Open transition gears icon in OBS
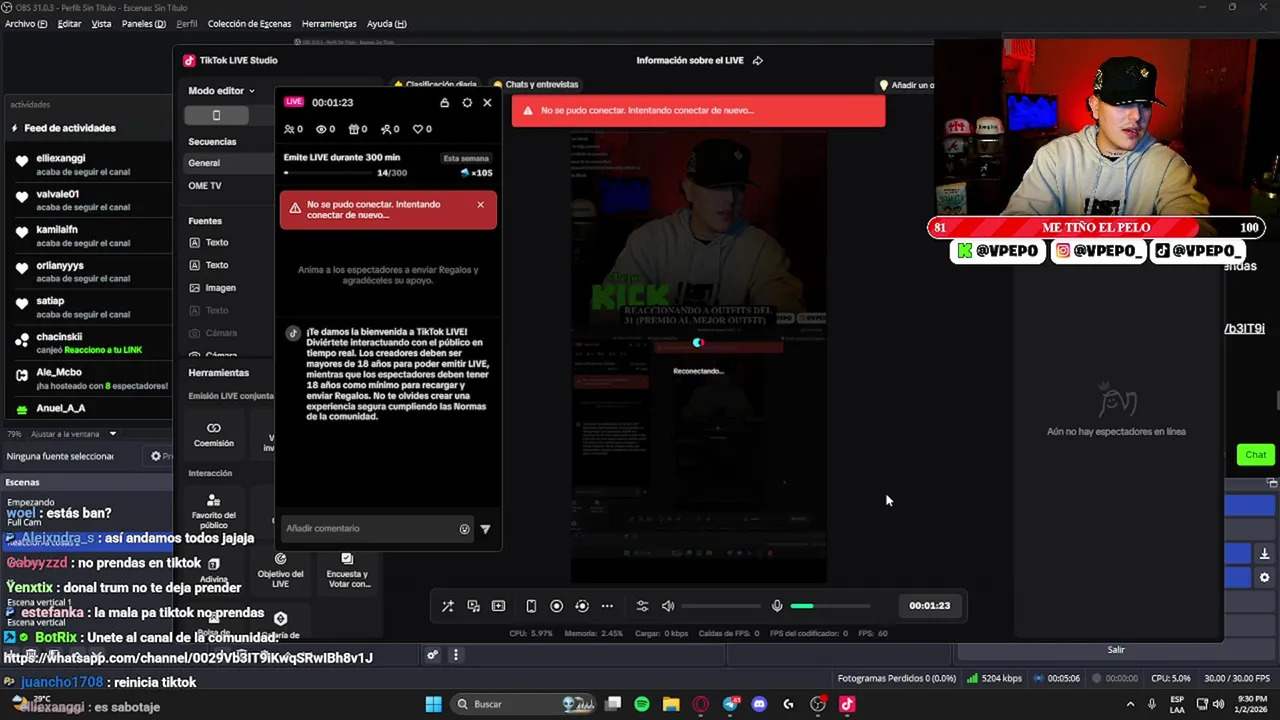Screen dimensions: 1280x720 click(x=433, y=656)
